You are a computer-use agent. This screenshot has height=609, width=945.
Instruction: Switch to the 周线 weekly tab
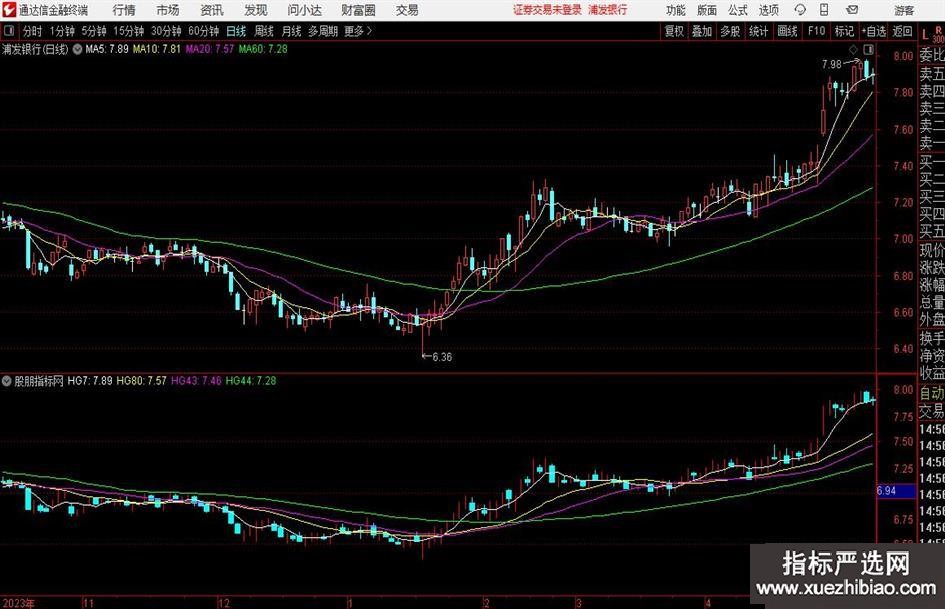(264, 31)
